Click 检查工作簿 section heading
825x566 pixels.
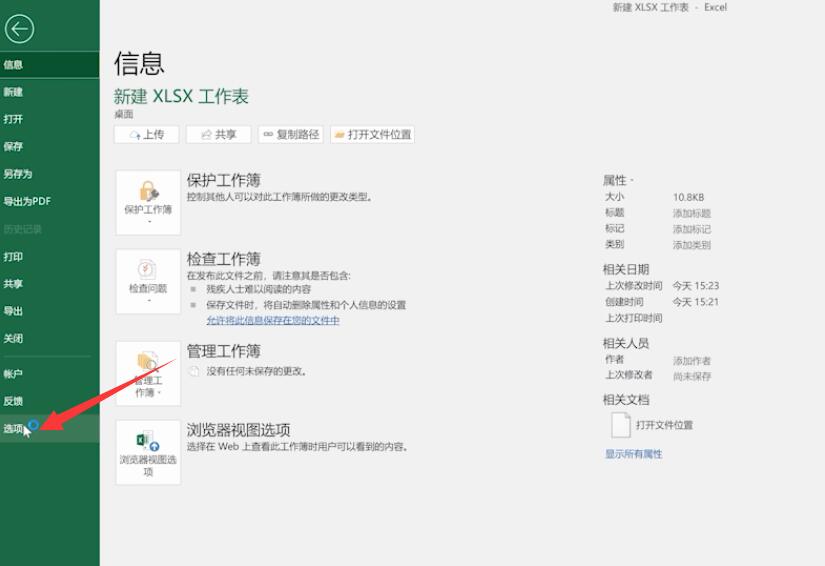point(224,259)
